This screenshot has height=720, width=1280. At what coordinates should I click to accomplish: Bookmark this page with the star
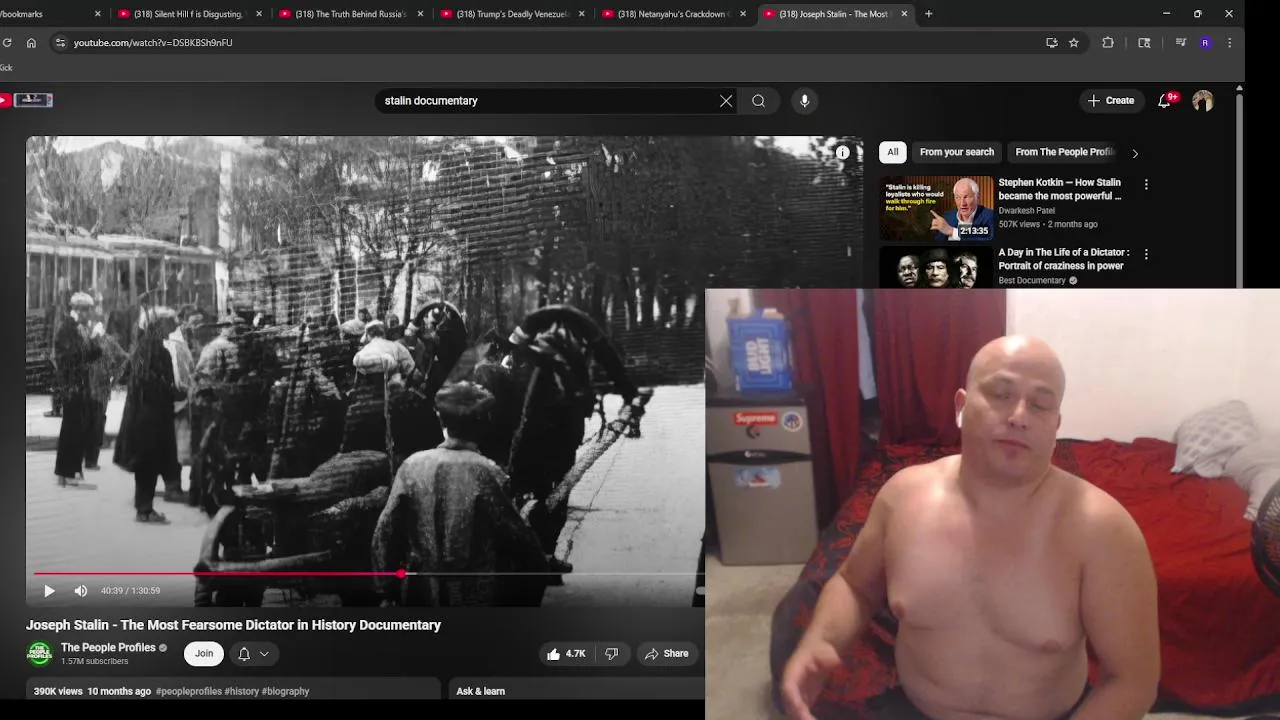click(x=1074, y=43)
